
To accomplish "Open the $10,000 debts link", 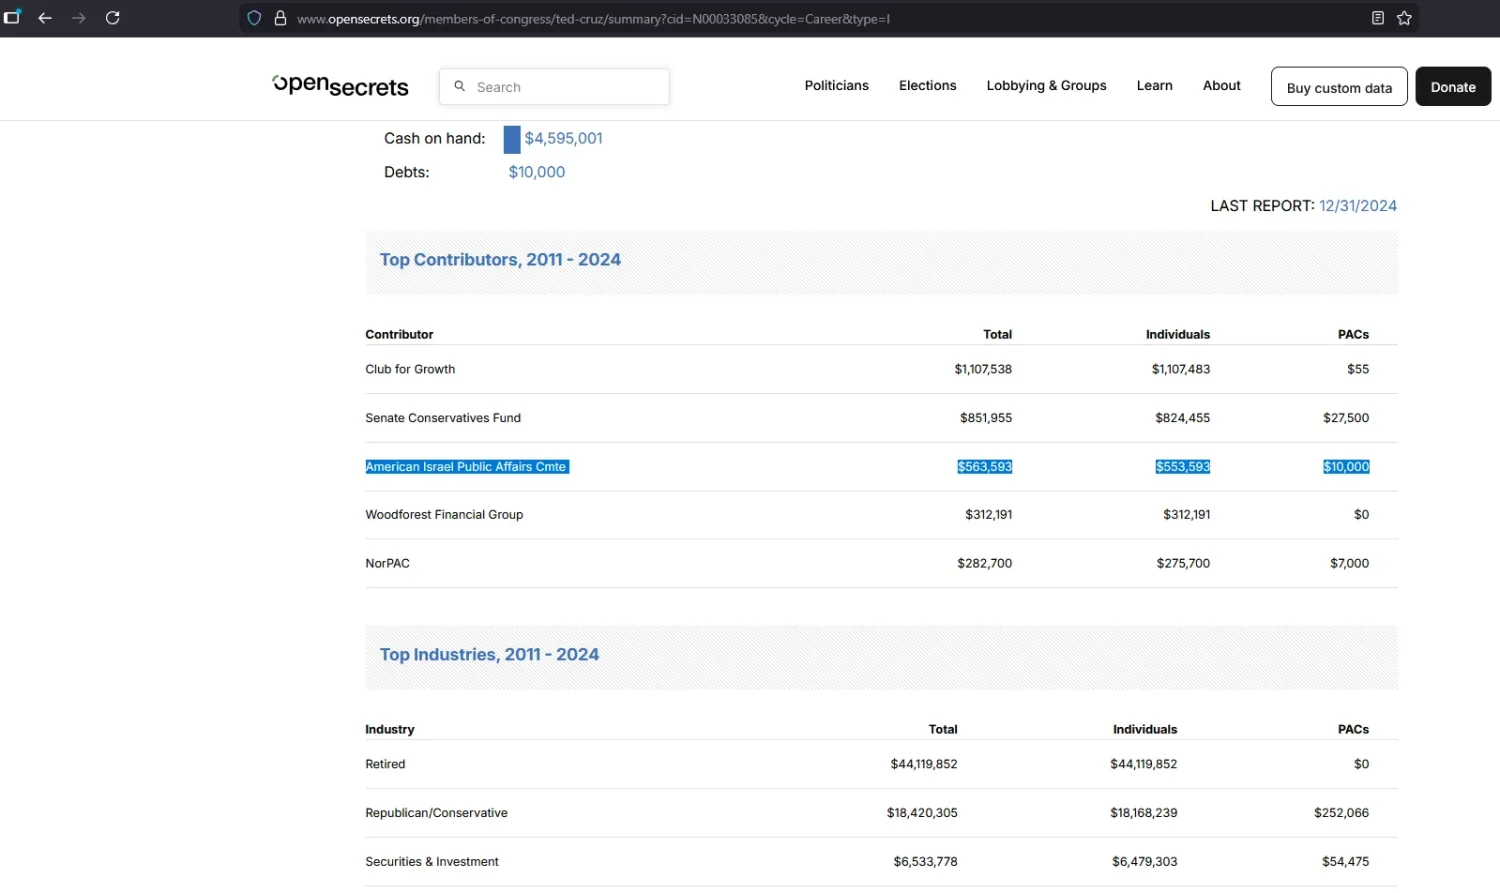I will [537, 172].
